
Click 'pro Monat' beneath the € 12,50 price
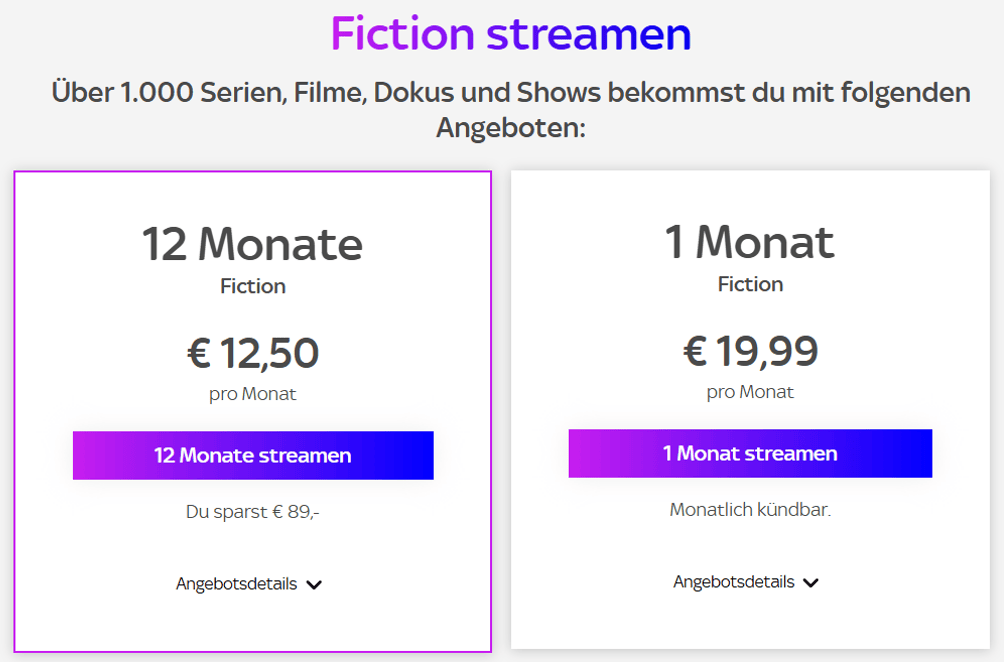[x=253, y=394]
